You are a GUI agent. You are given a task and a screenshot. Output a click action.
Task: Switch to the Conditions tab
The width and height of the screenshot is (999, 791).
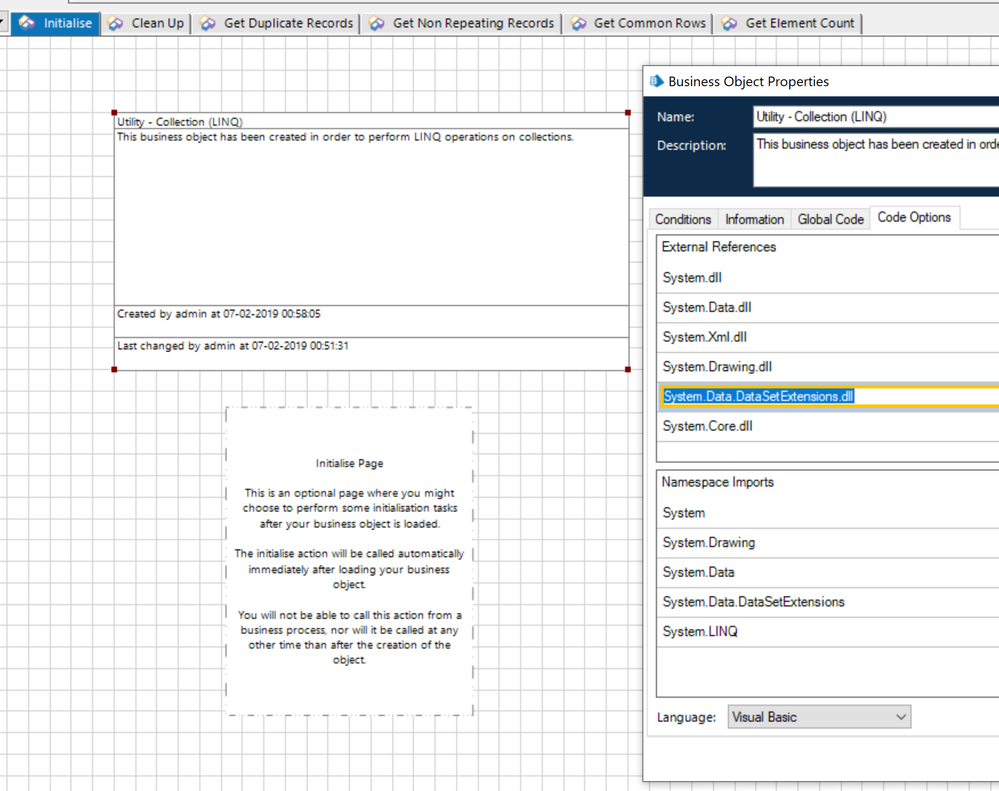[x=683, y=219]
